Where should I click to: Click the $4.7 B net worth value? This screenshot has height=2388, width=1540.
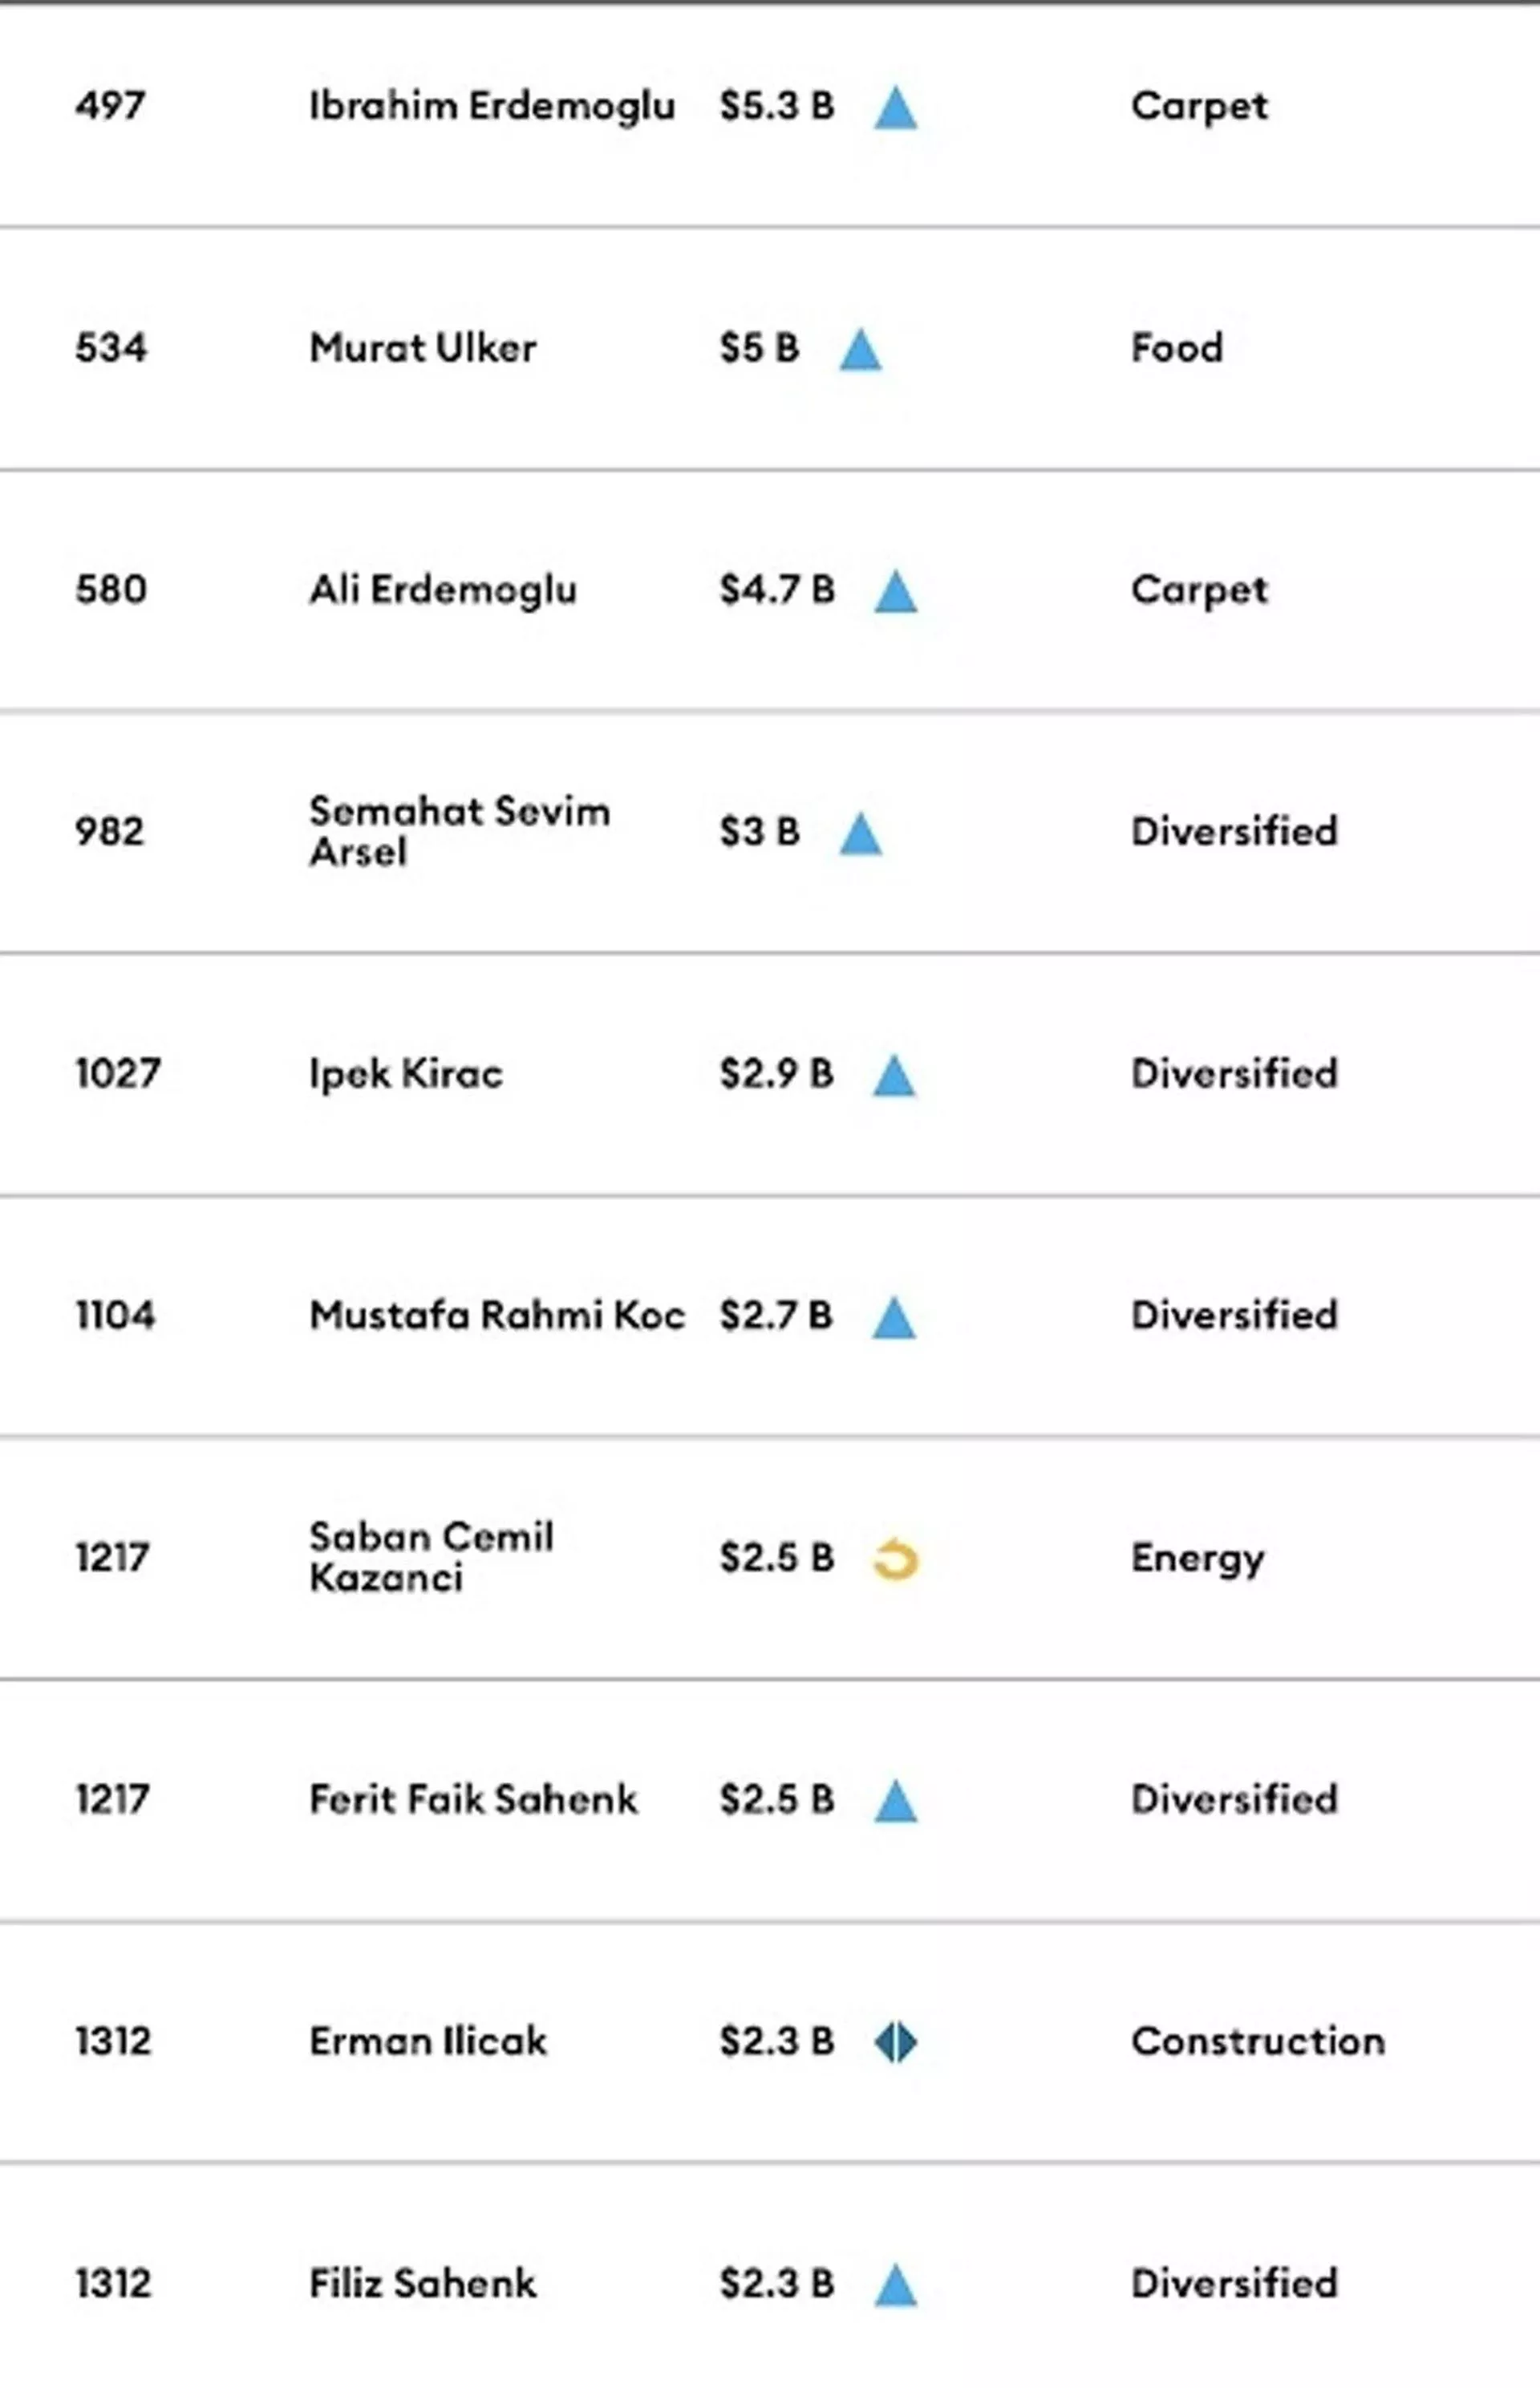tap(777, 590)
